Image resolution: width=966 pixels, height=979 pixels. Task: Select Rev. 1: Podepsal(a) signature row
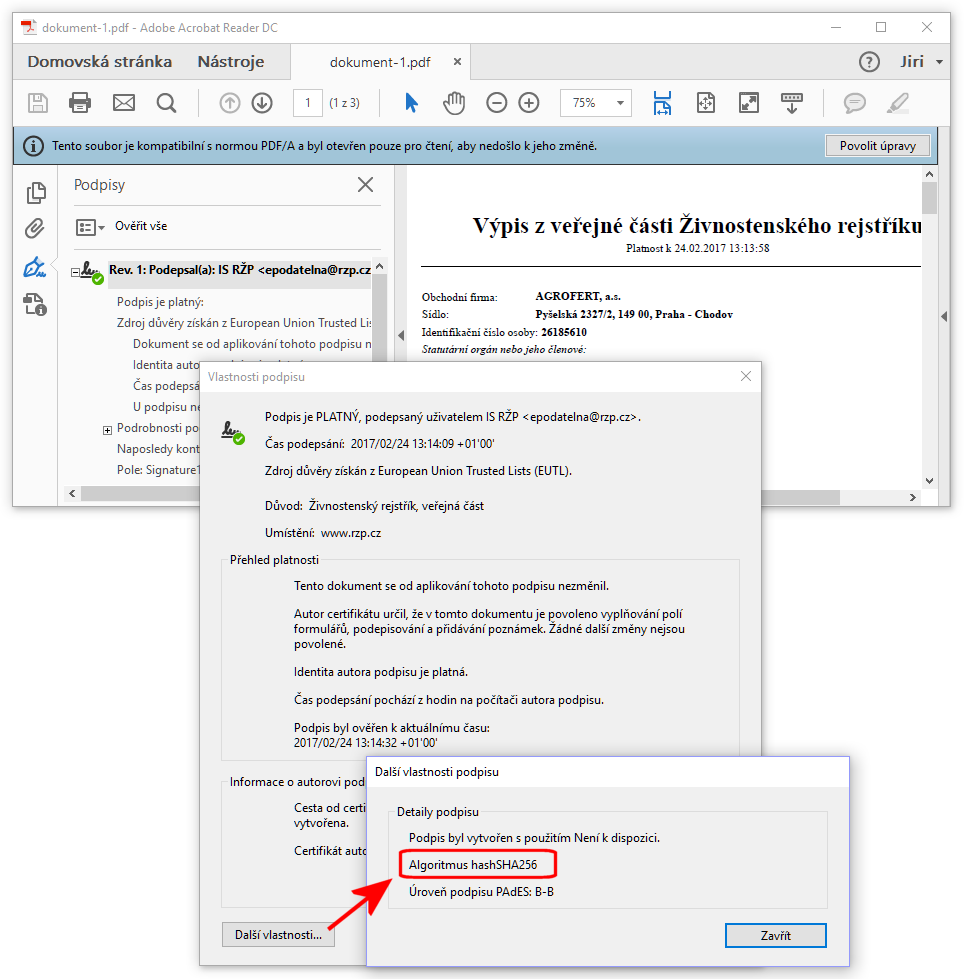[x=240, y=270]
